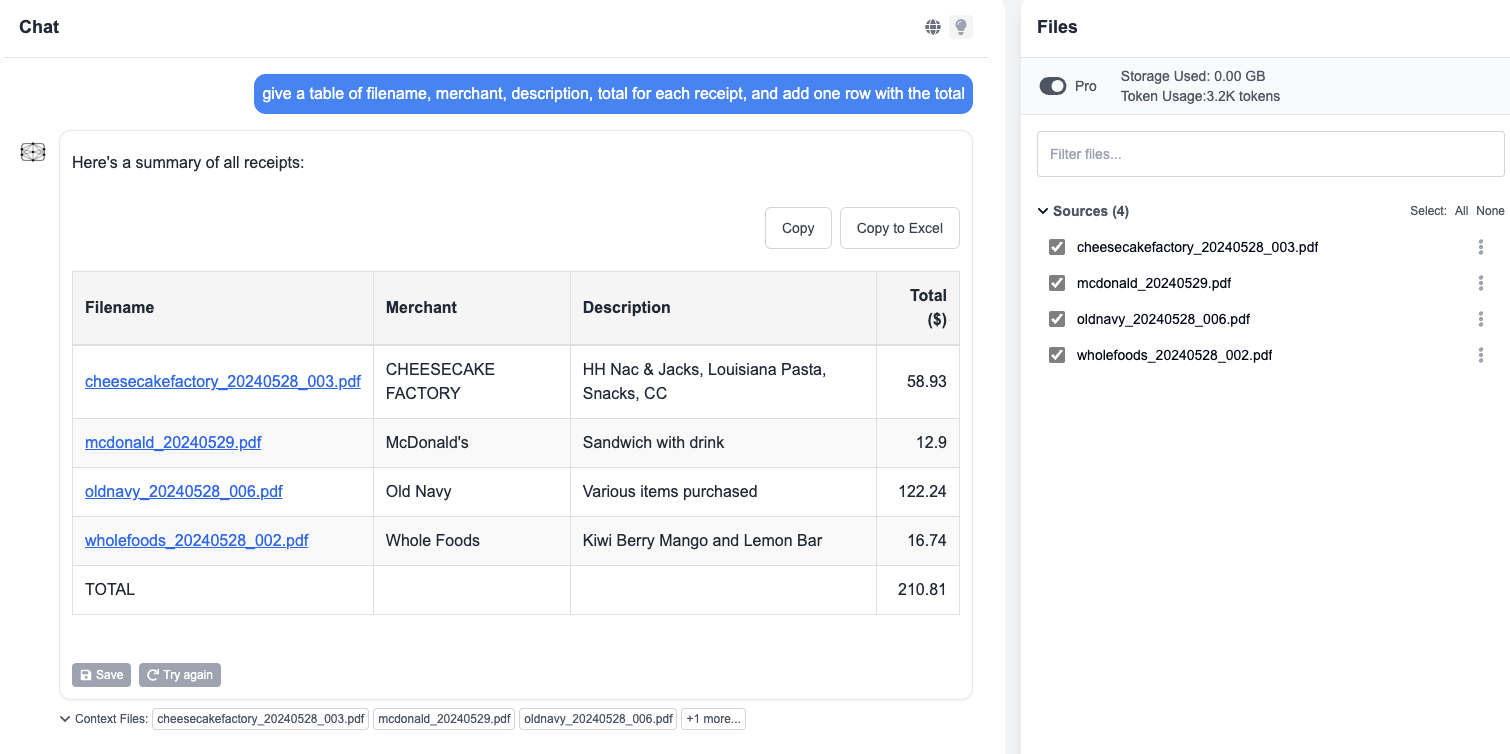Screen dimensions: 1510x754
Task: Click the 58.93 total cell
Action: pos(918,381)
